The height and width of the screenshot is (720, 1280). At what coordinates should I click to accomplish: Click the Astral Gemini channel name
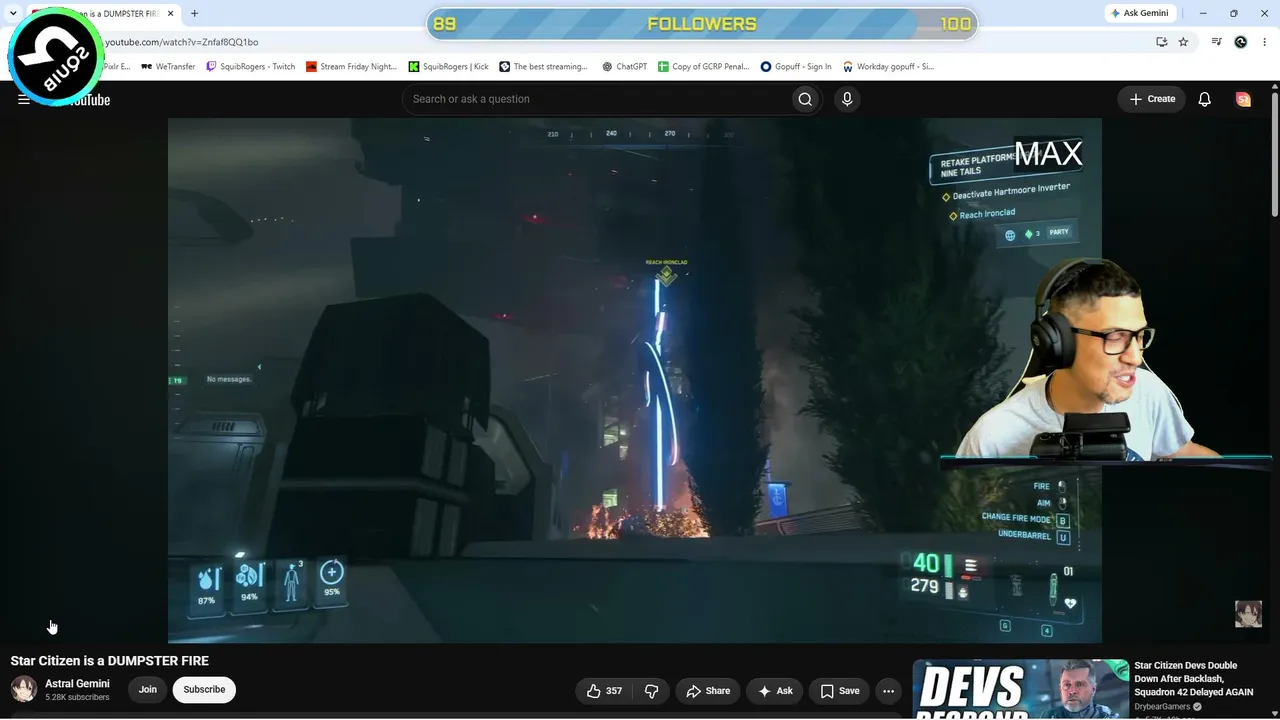coord(77,684)
